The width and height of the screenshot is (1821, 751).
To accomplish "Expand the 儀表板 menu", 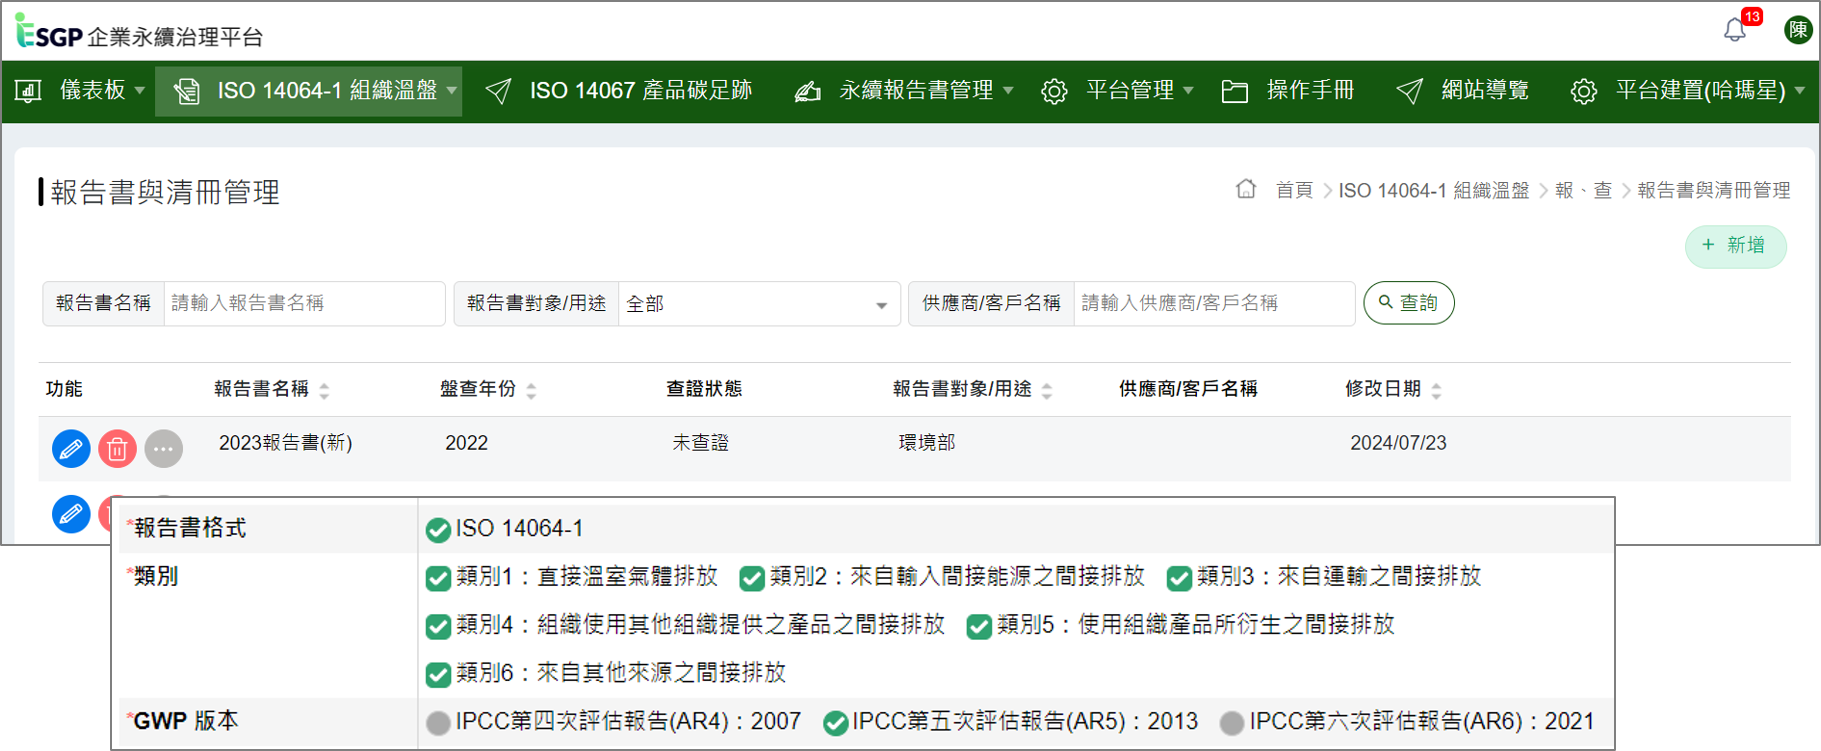I will [x=140, y=90].
